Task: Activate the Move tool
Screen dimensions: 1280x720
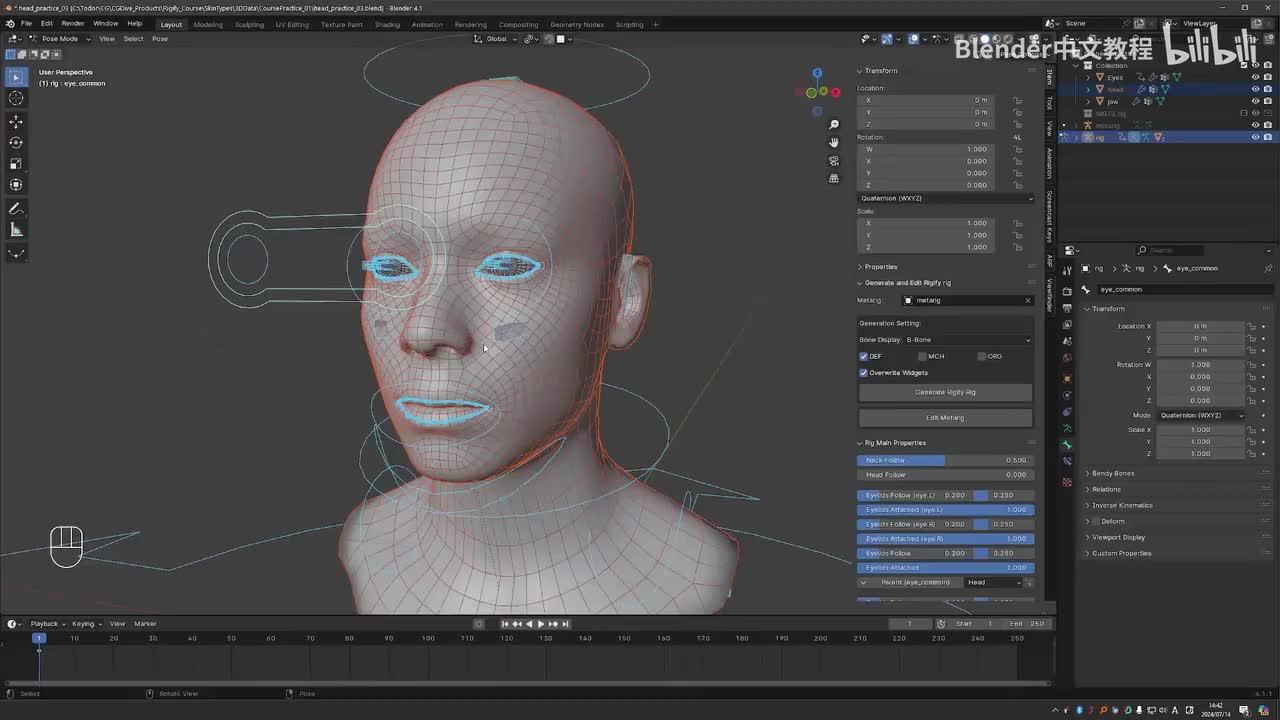Action: pyautogui.click(x=16, y=121)
